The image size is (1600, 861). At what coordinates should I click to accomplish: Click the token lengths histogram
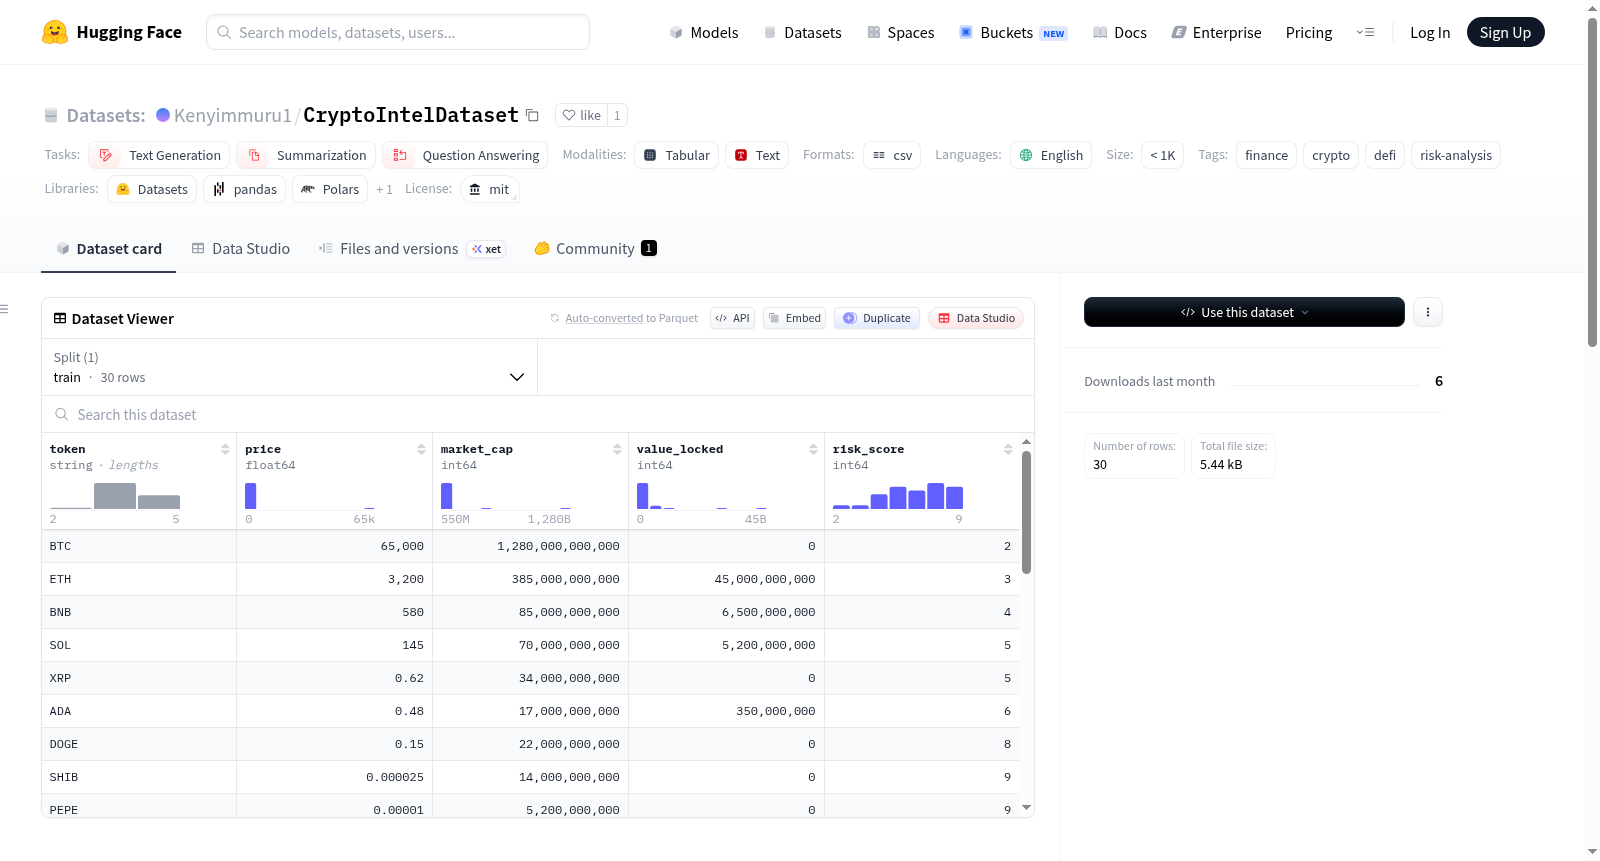(115, 496)
